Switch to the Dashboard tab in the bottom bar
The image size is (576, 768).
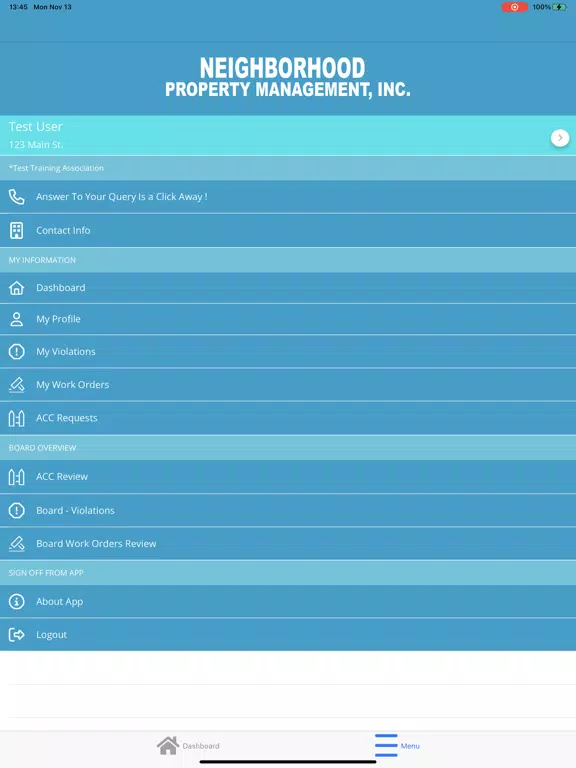click(x=188, y=745)
